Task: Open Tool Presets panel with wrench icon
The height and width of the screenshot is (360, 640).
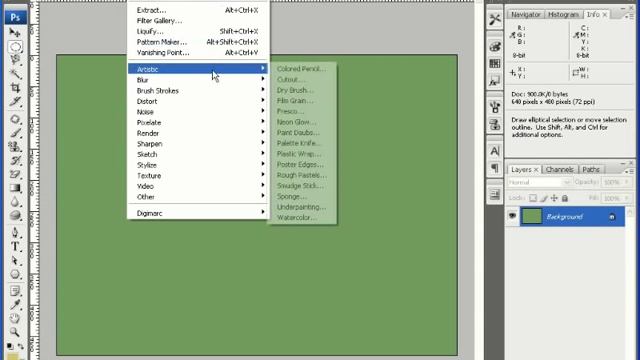Action: point(495,19)
